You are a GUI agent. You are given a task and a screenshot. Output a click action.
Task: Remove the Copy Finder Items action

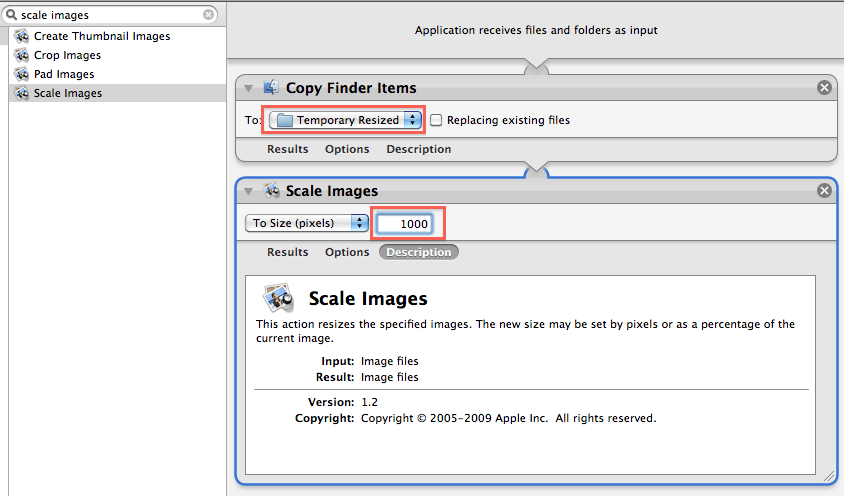click(824, 87)
